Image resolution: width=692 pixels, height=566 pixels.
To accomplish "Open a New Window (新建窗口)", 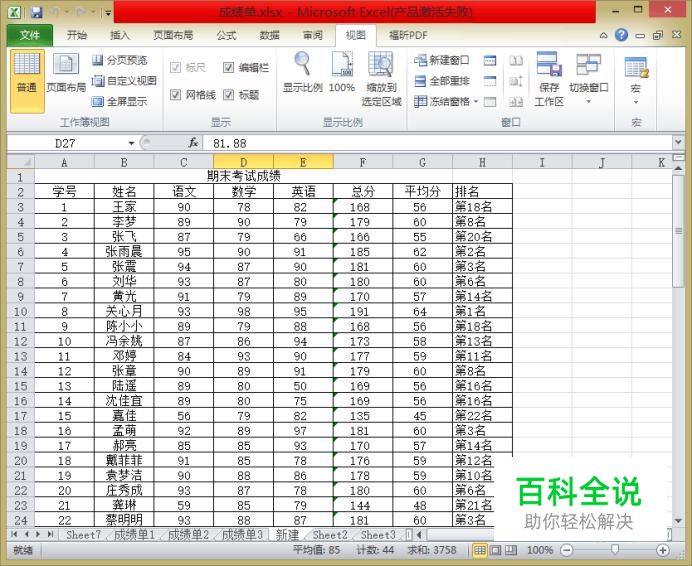I will [441, 60].
